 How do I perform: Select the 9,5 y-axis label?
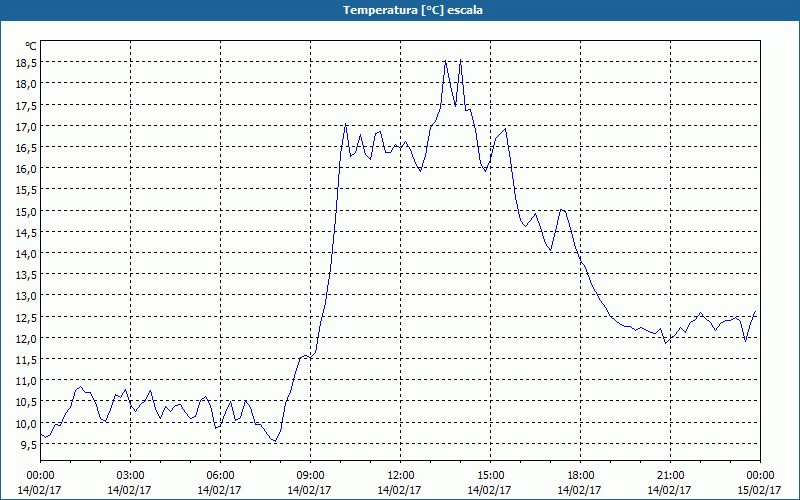pos(28,444)
